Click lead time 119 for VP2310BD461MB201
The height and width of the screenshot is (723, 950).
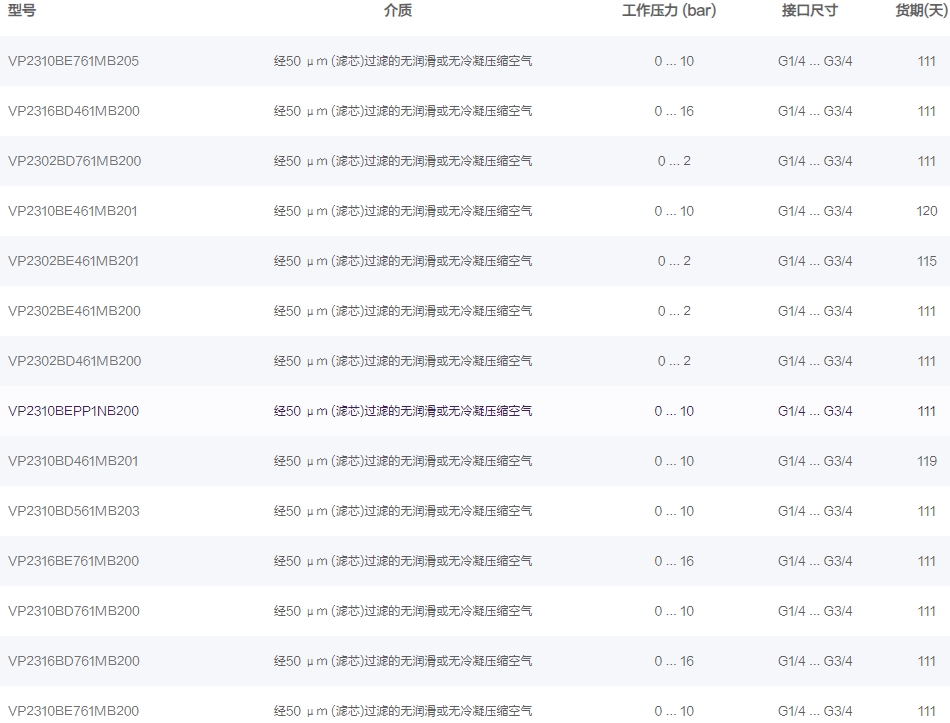point(926,461)
